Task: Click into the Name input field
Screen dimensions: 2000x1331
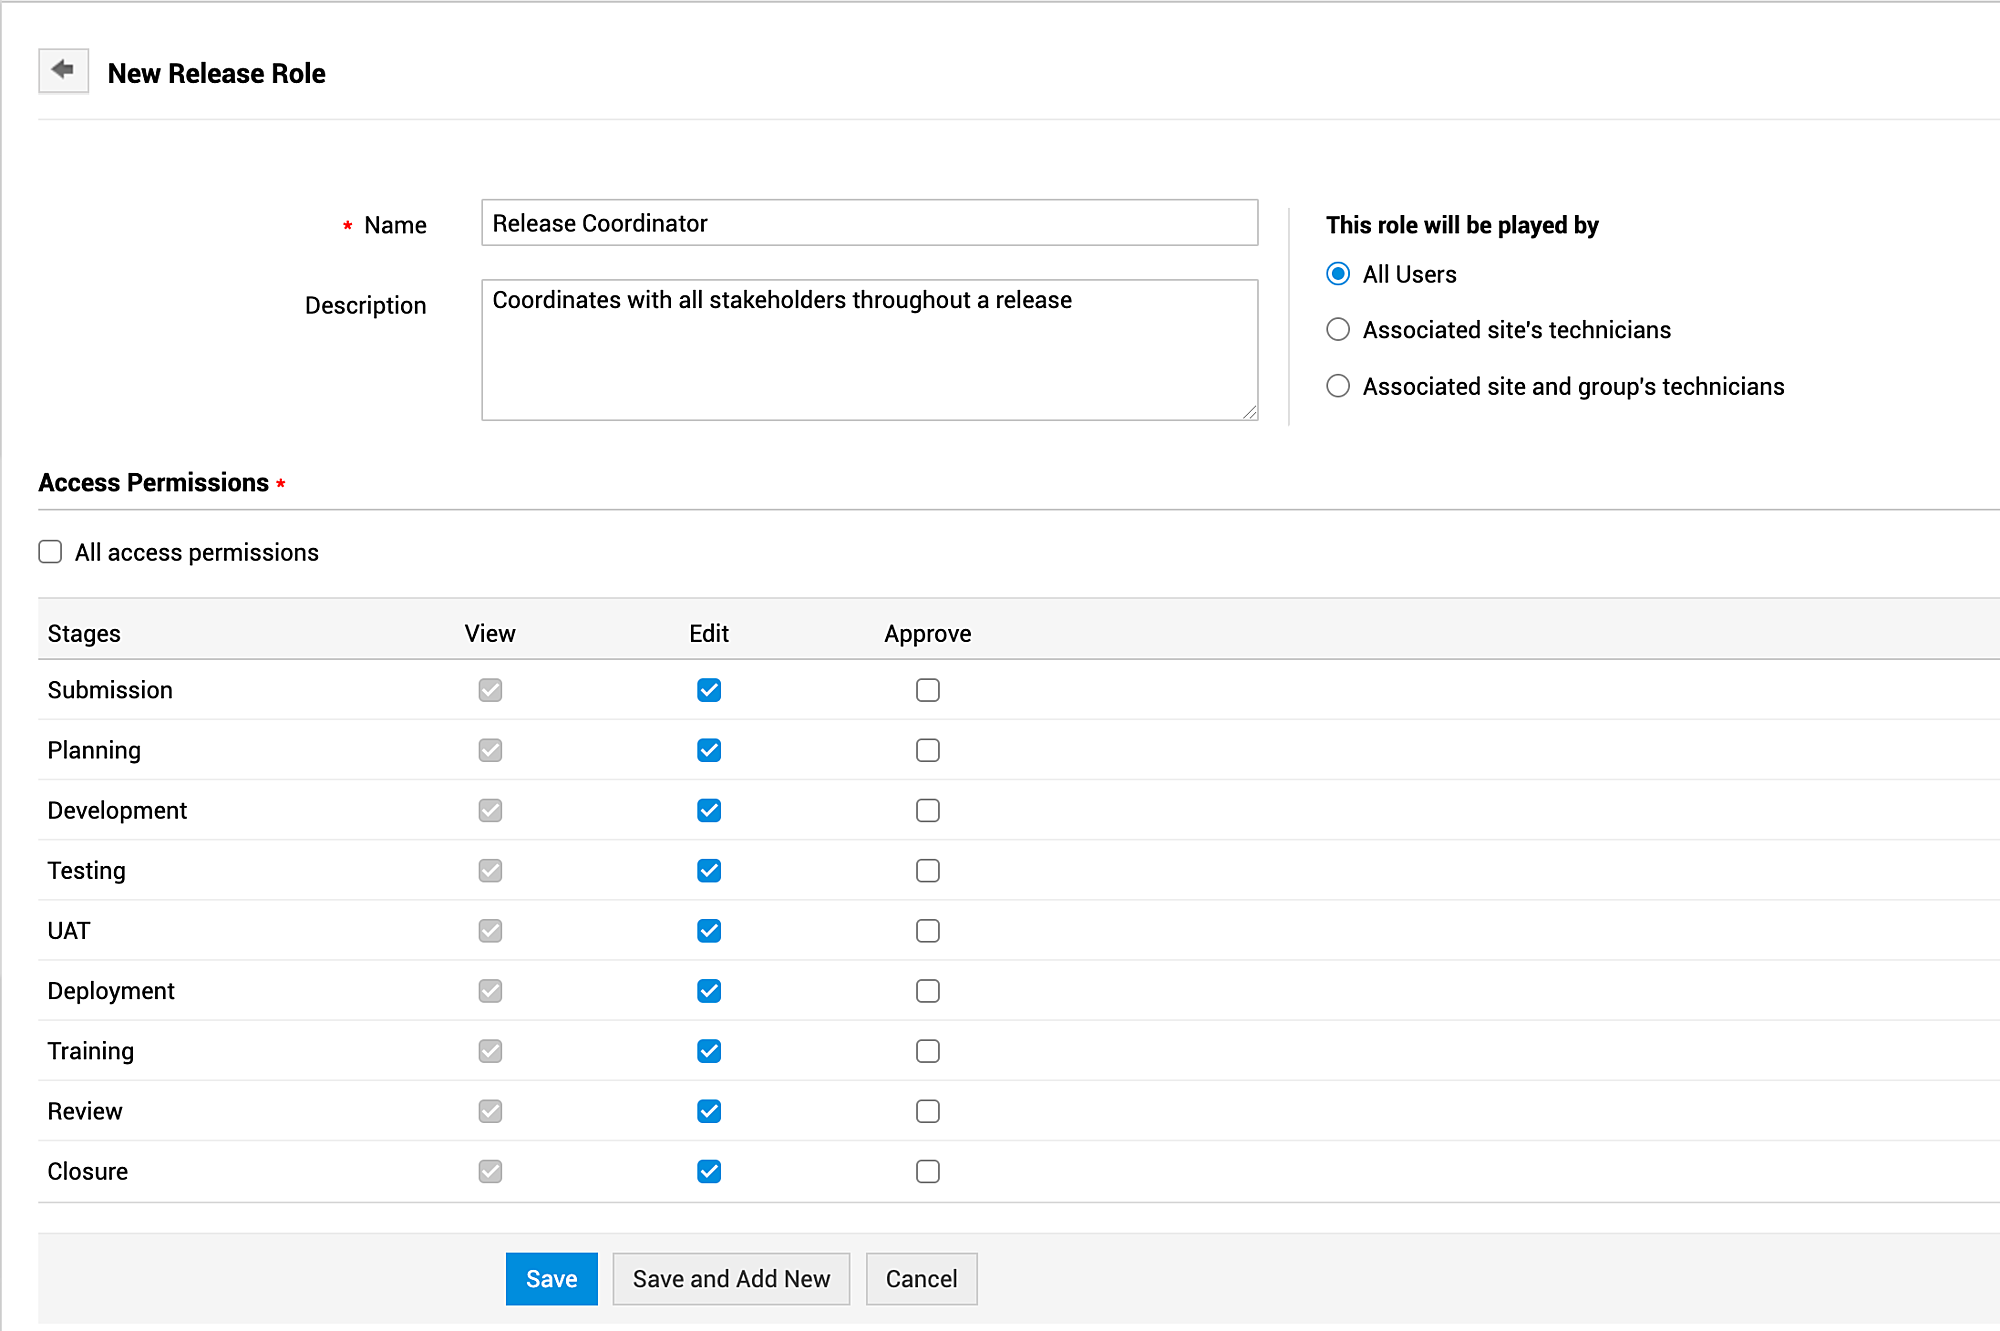Action: coord(869,223)
